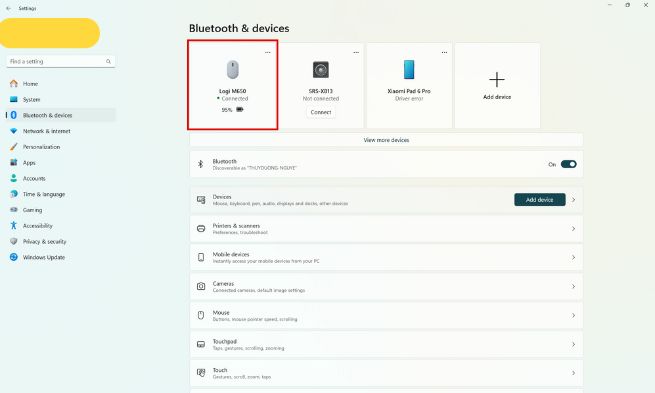Go to Accounts settings
Viewport: 655px width, 393px height.
click(x=61, y=178)
